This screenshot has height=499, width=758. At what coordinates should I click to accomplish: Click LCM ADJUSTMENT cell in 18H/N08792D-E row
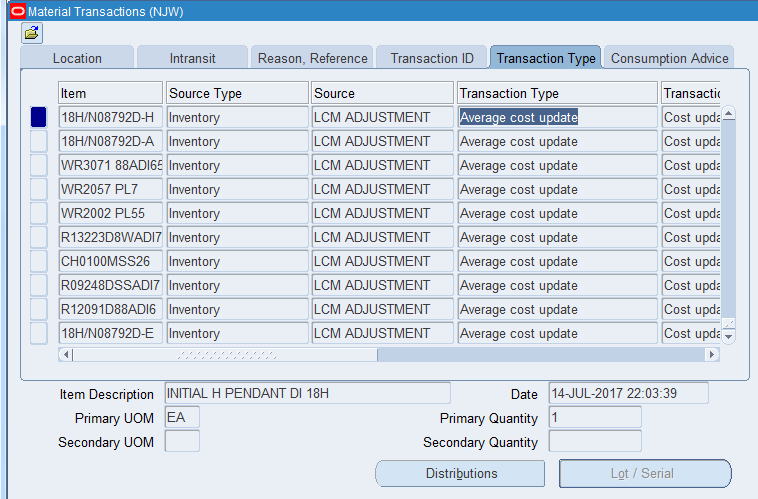click(x=382, y=333)
